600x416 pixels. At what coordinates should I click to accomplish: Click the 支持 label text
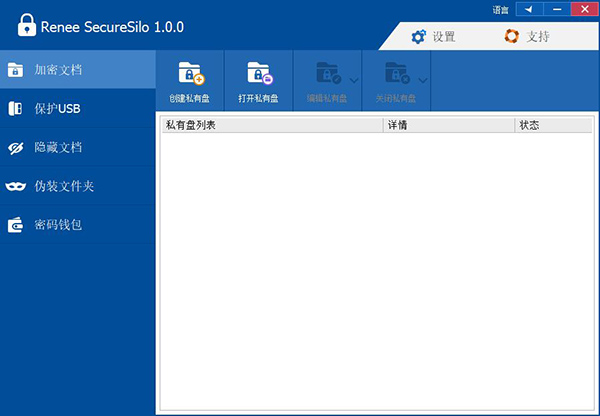538,37
